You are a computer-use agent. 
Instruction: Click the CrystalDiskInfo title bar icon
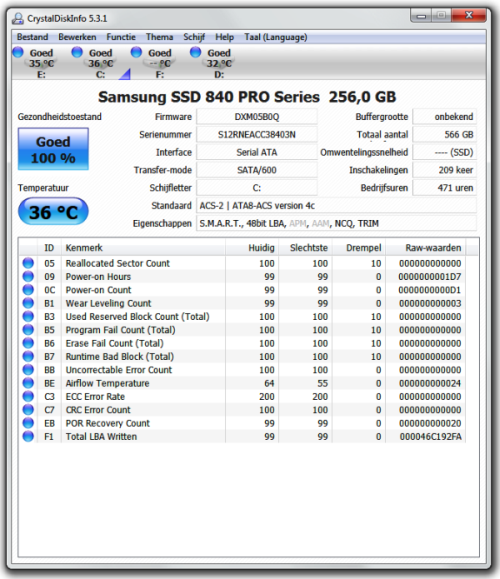pos(18,18)
